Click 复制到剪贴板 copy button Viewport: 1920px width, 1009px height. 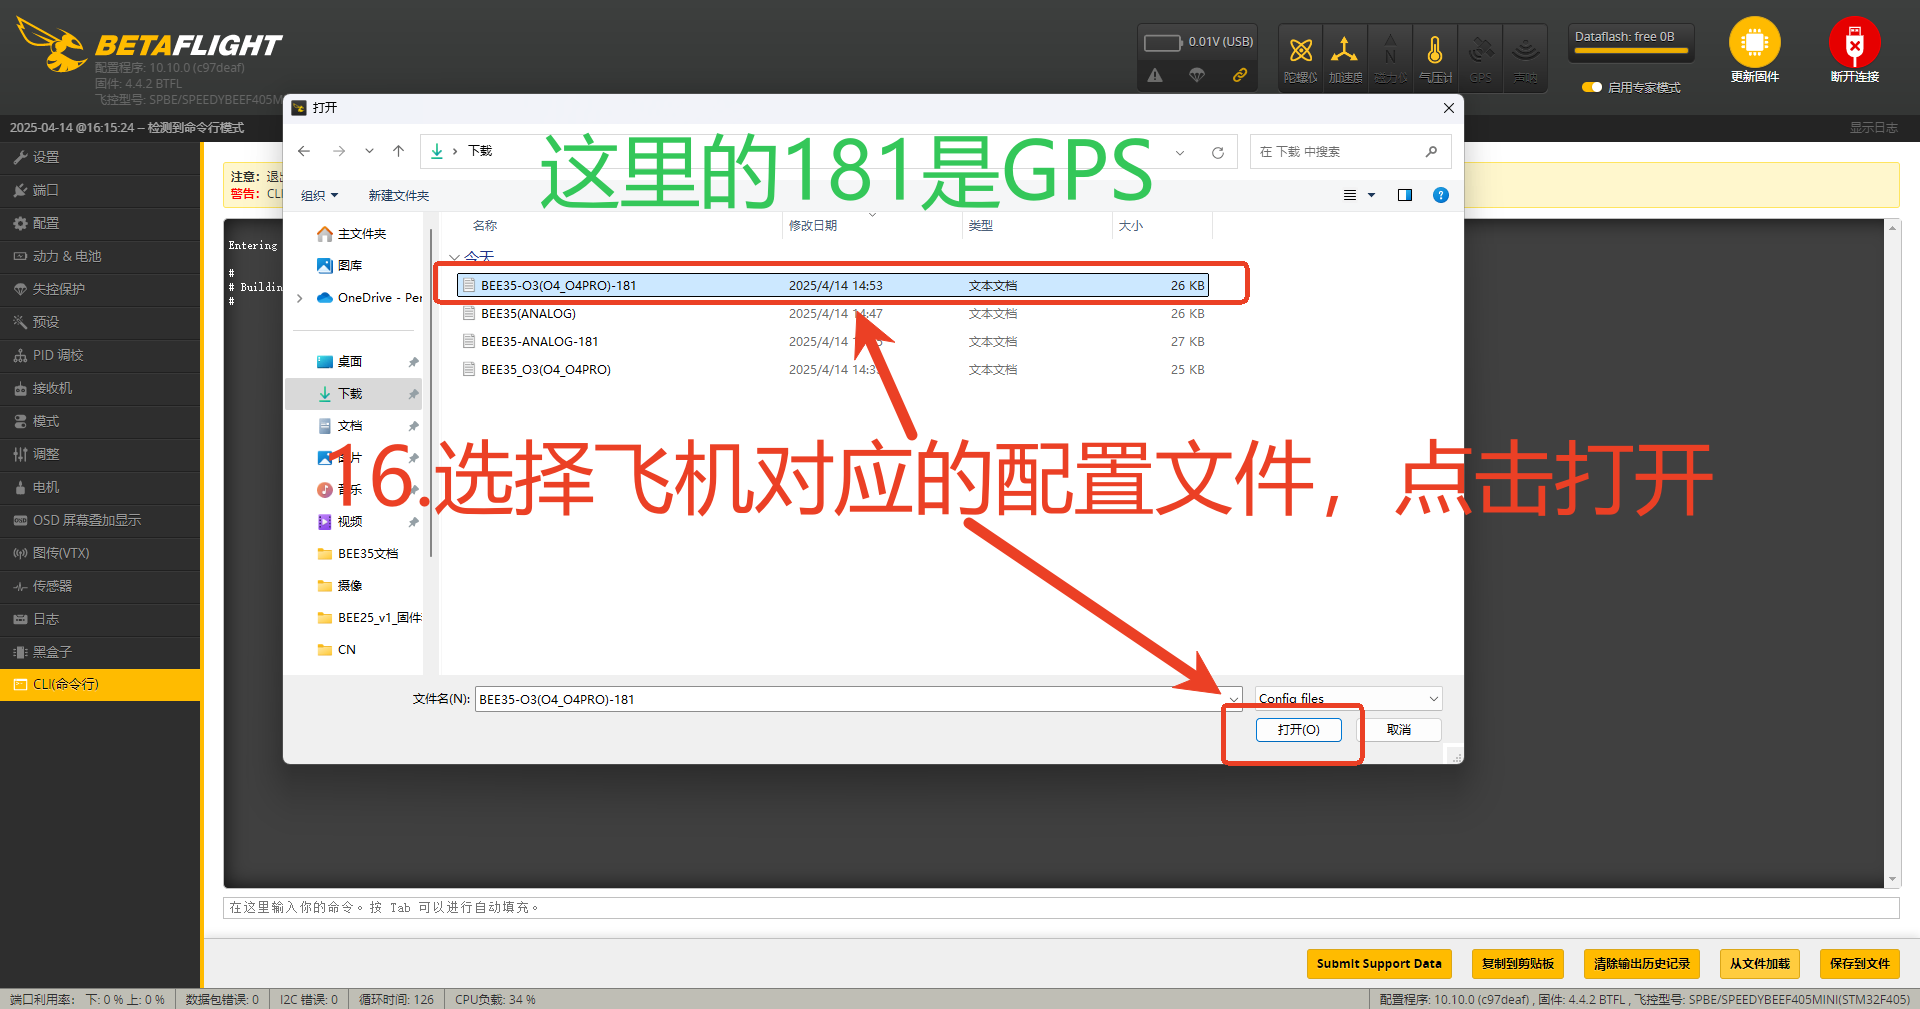[x=1517, y=964]
